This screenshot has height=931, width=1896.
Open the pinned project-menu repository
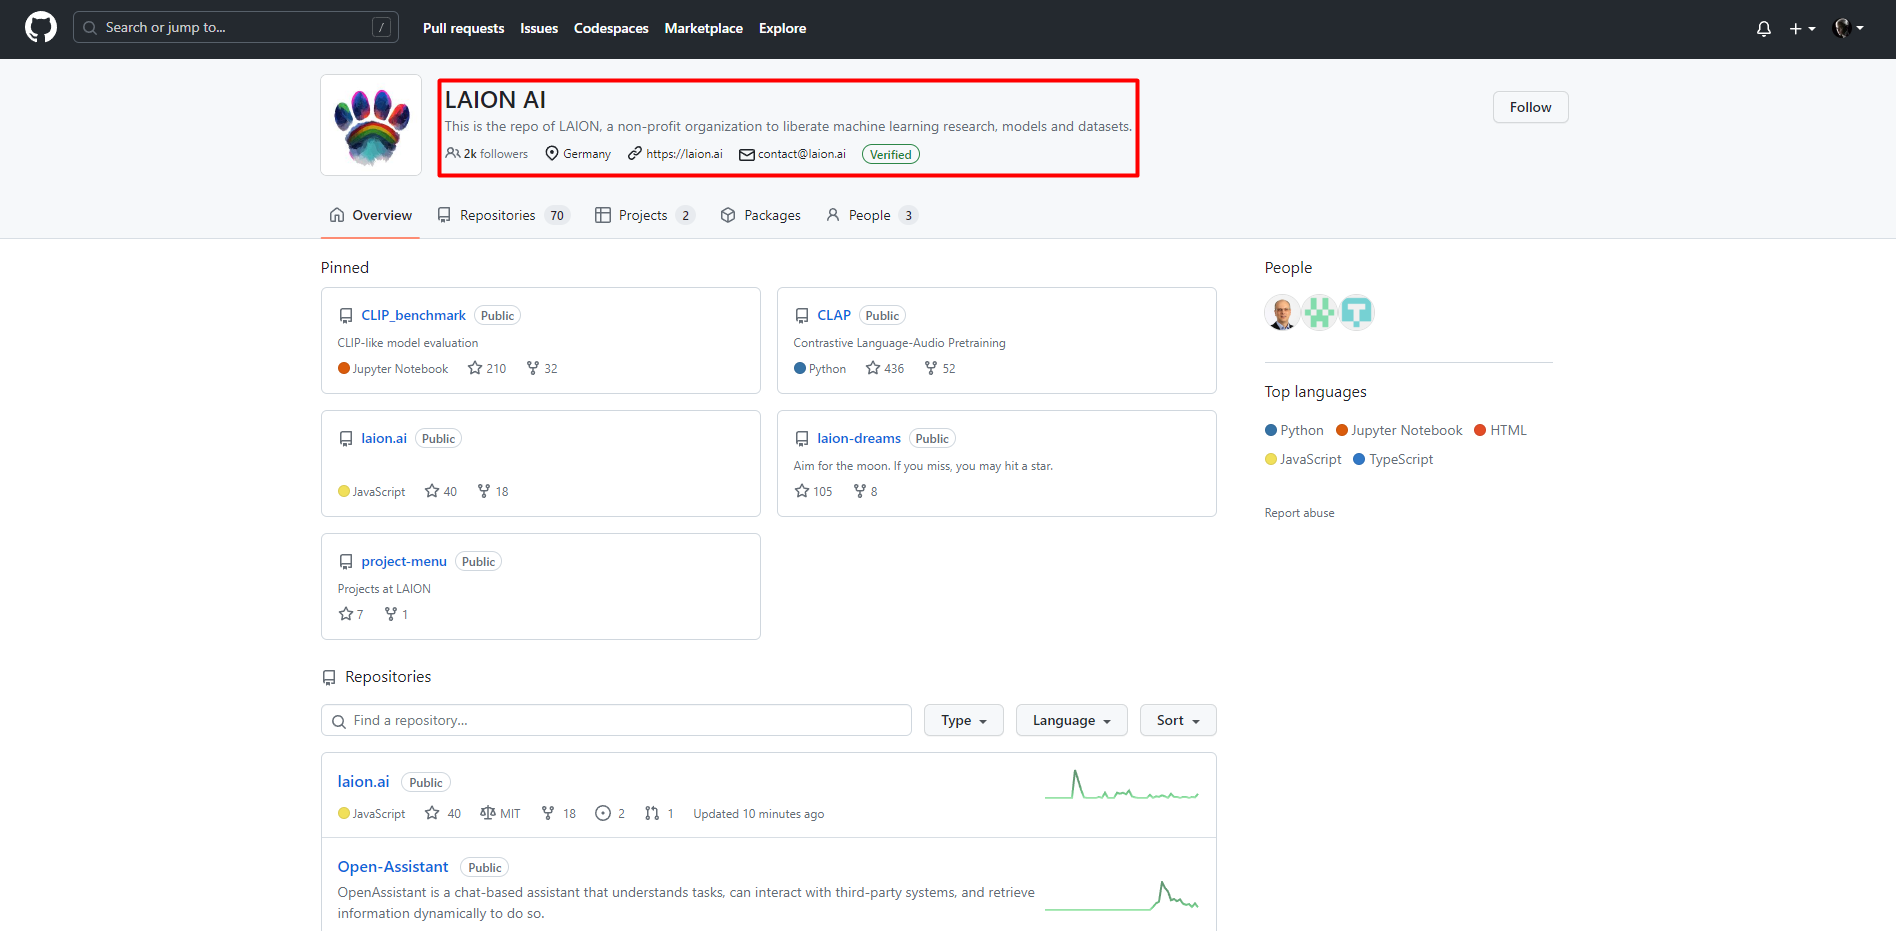pyautogui.click(x=404, y=561)
